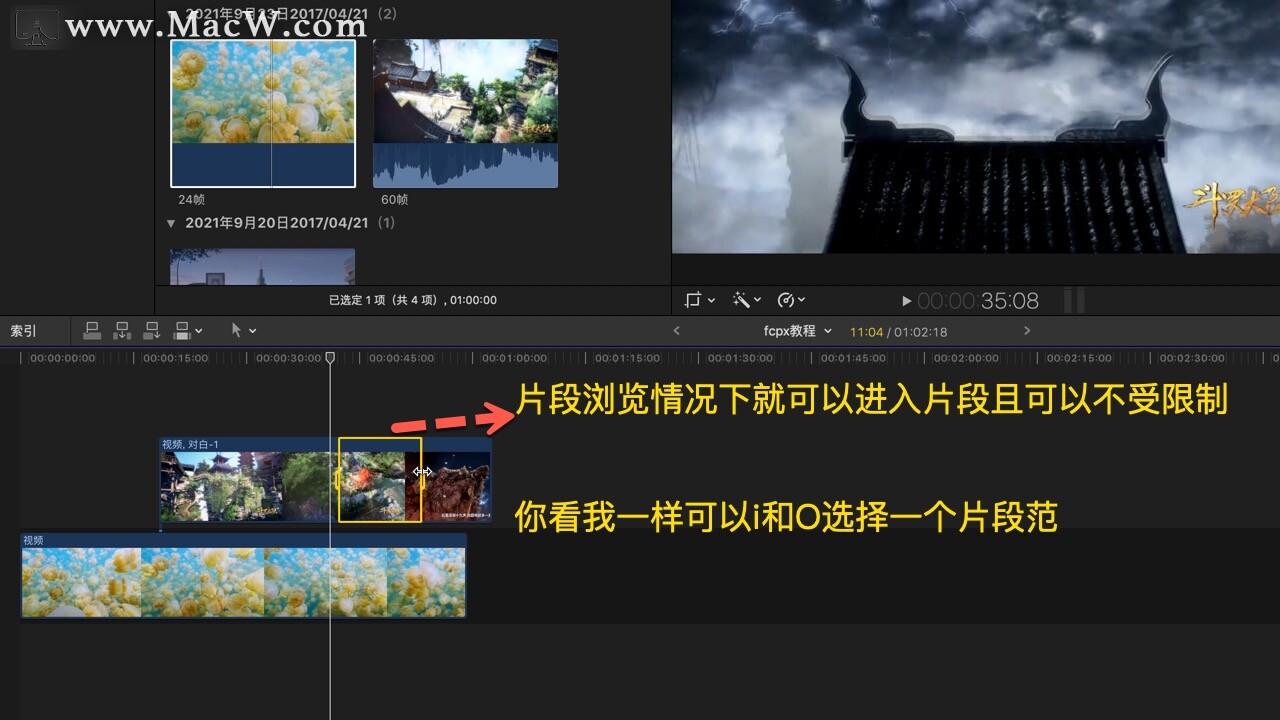Screen dimensions: 1280x720
Task: Click the playhead marker on the timeline ruler
Action: (x=330, y=357)
